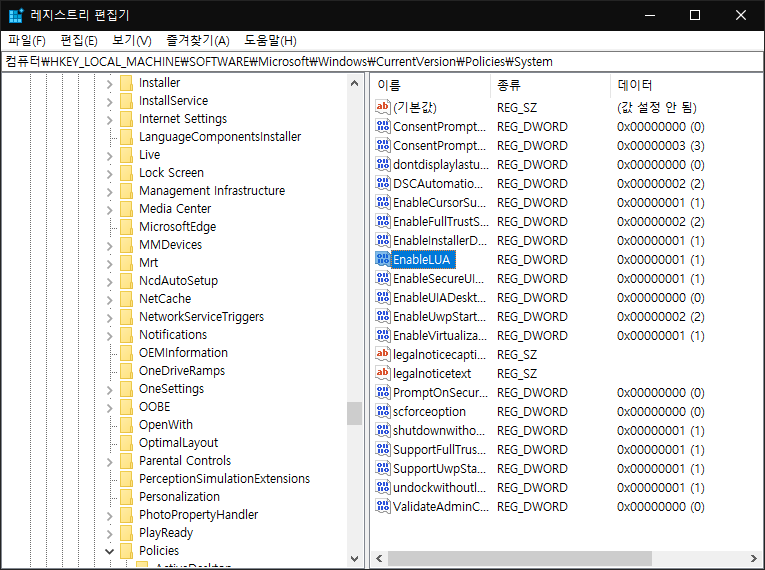Viewport: 765px width, 570px height.
Task: Click the EnableLUA DWORD value icon
Action: [x=382, y=260]
